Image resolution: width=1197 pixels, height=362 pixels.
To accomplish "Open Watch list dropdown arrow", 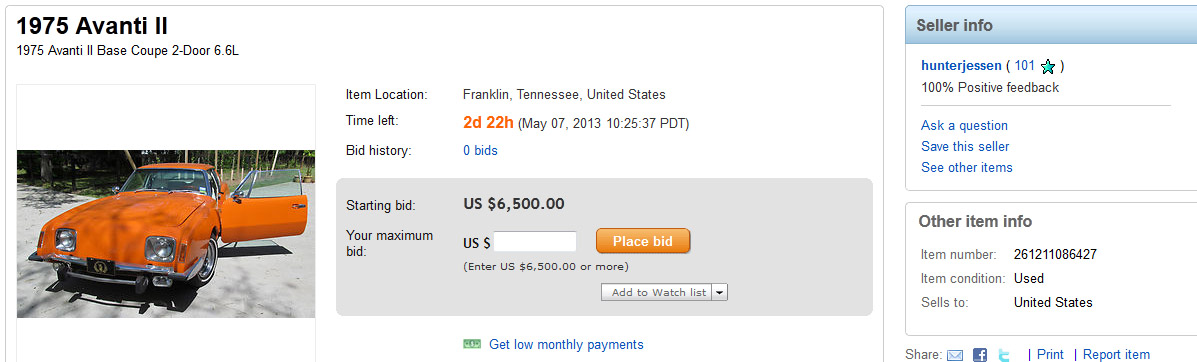I will pyautogui.click(x=721, y=293).
